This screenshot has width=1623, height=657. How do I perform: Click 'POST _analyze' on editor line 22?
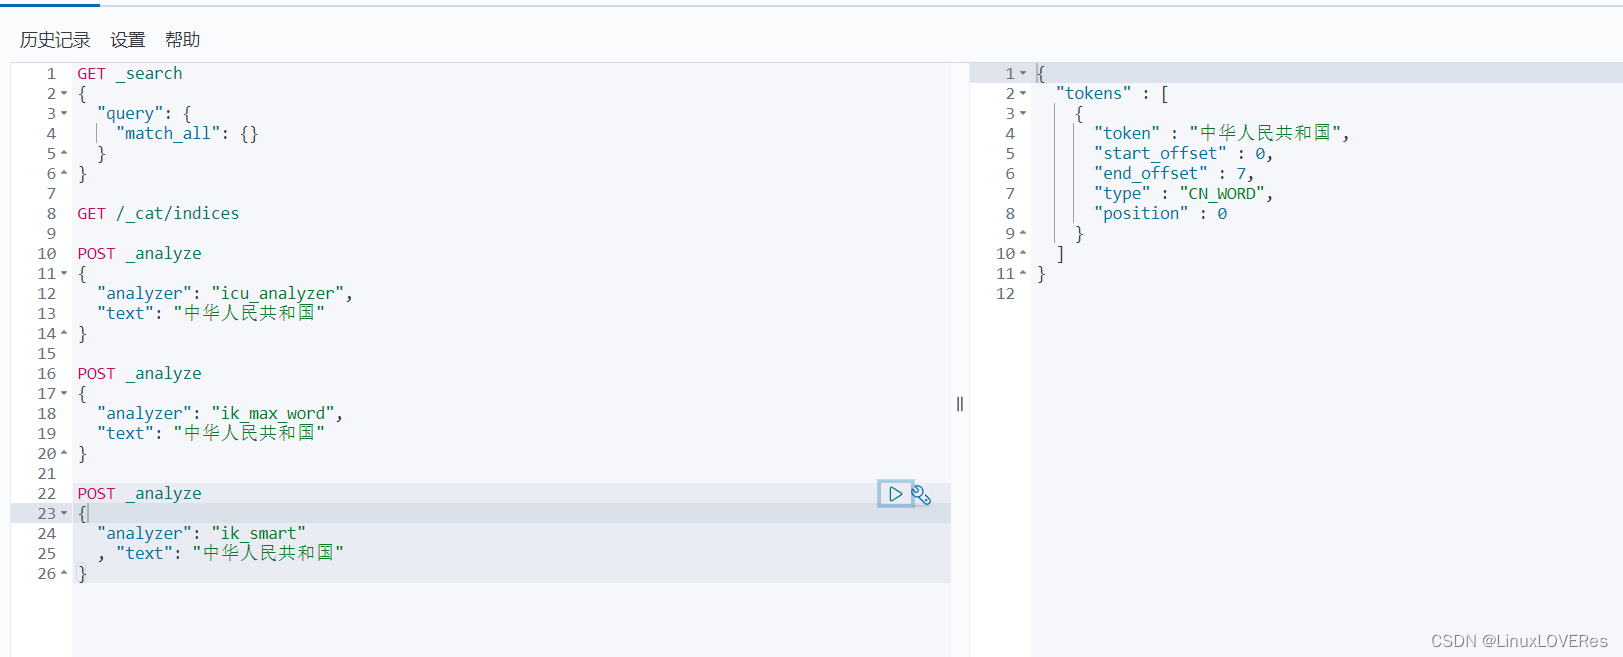click(139, 494)
